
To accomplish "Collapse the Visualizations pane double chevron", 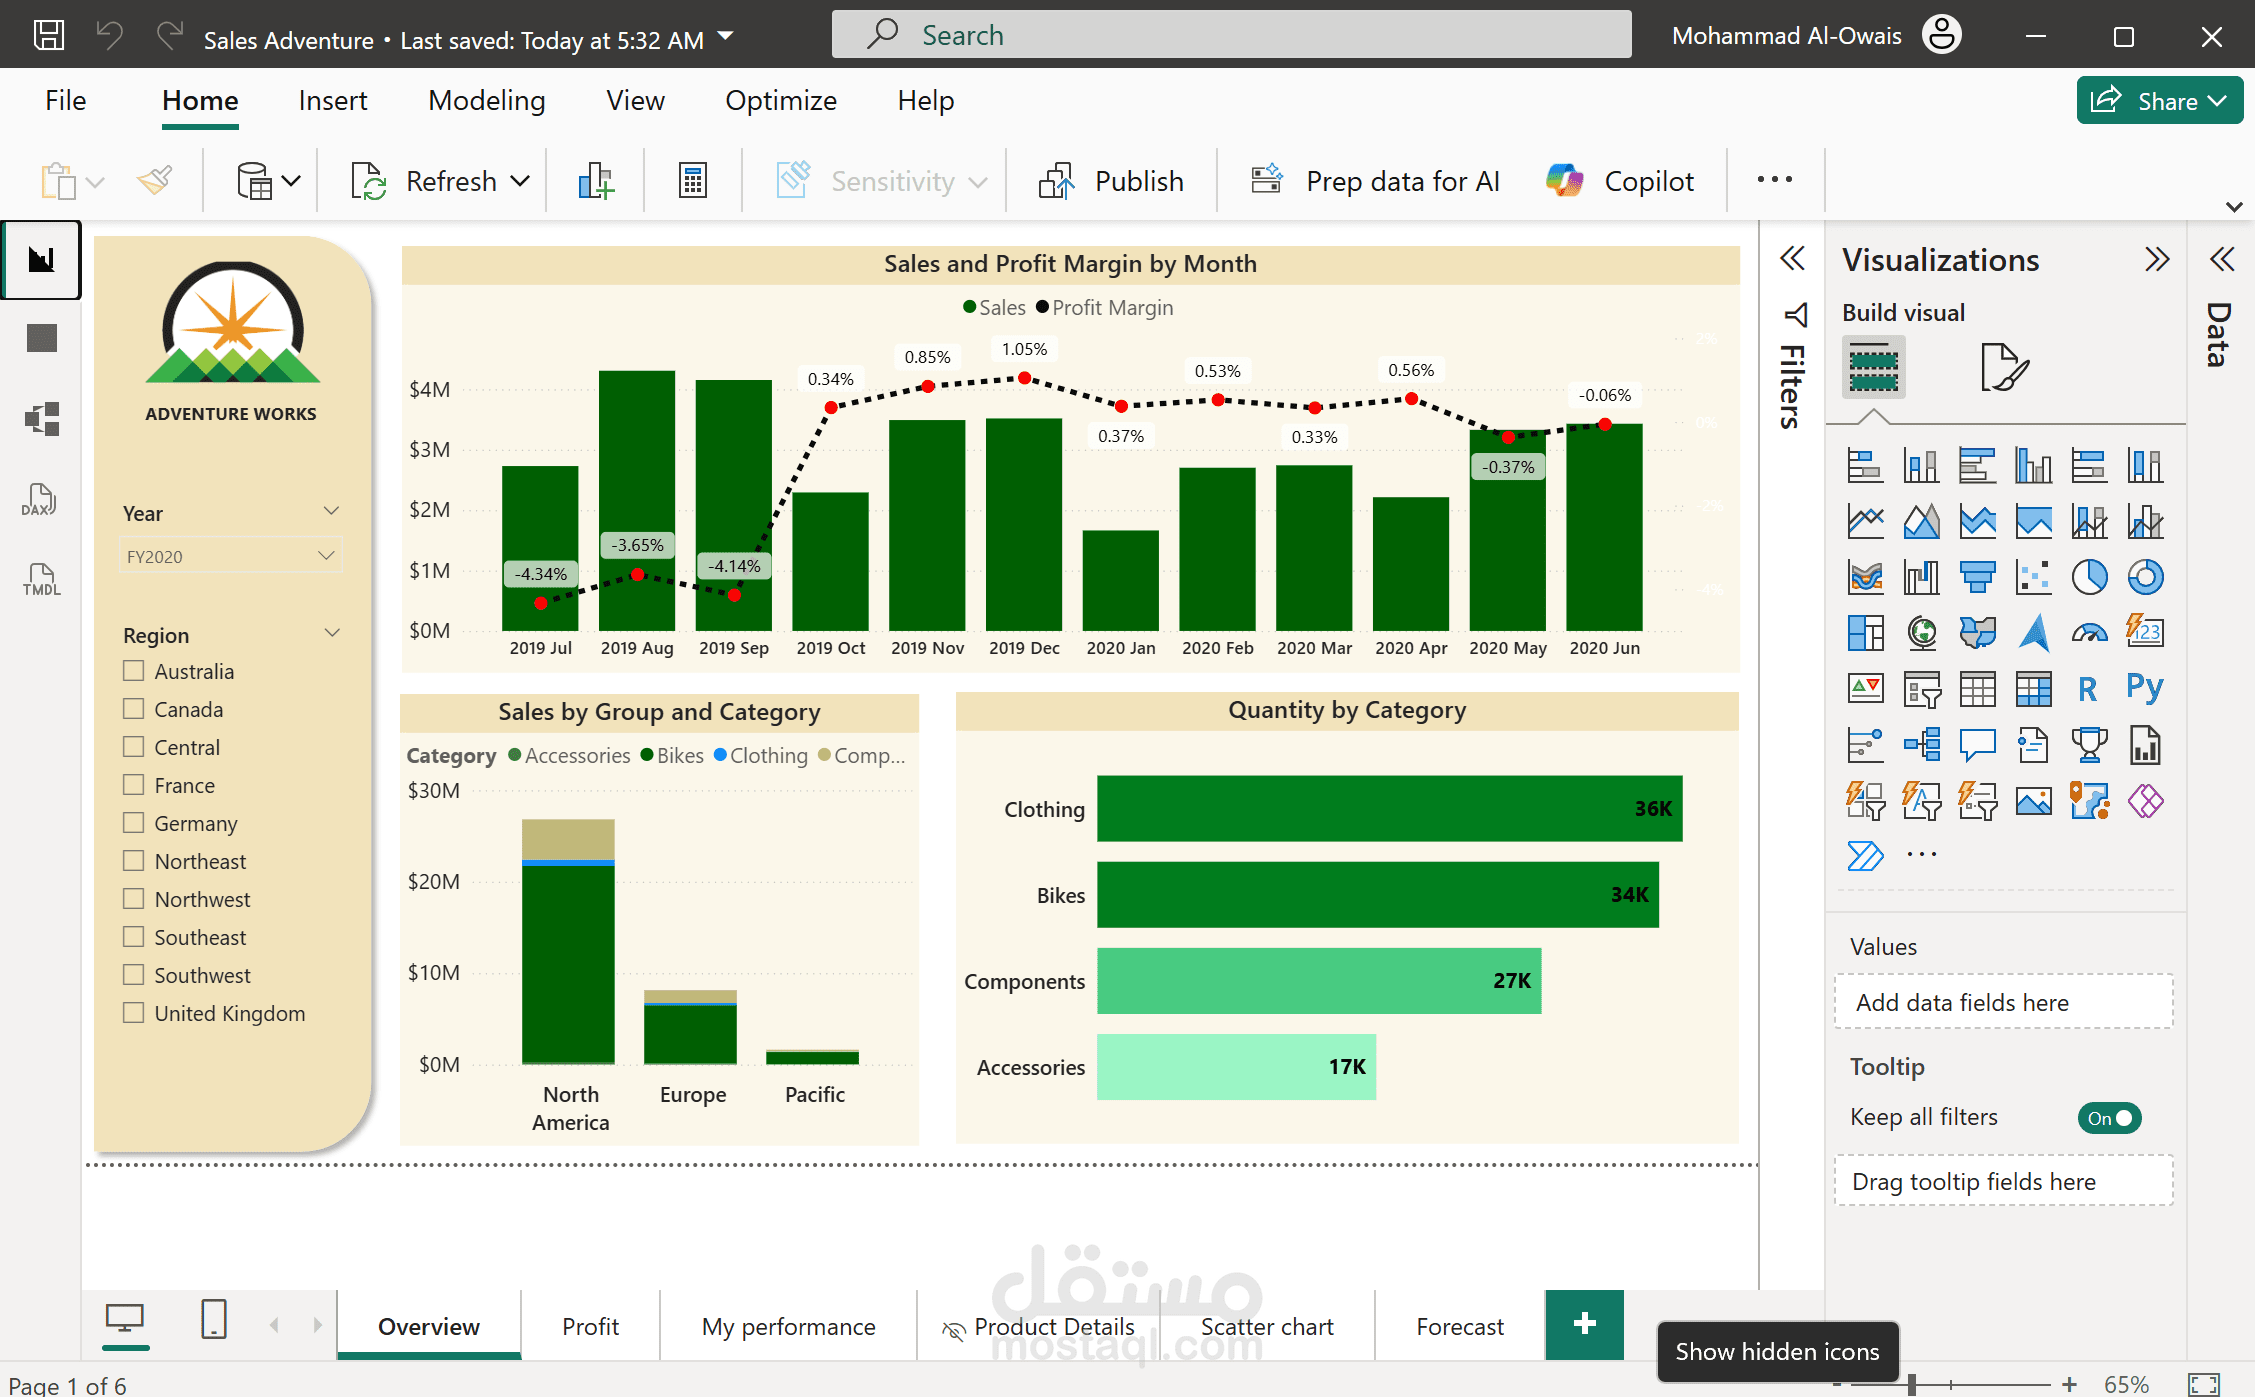I will (x=2157, y=260).
